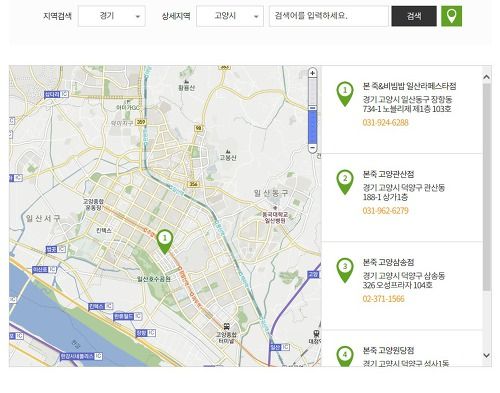The image size is (500, 393).
Task: Click route 356 shield on map
Action: (193, 184)
